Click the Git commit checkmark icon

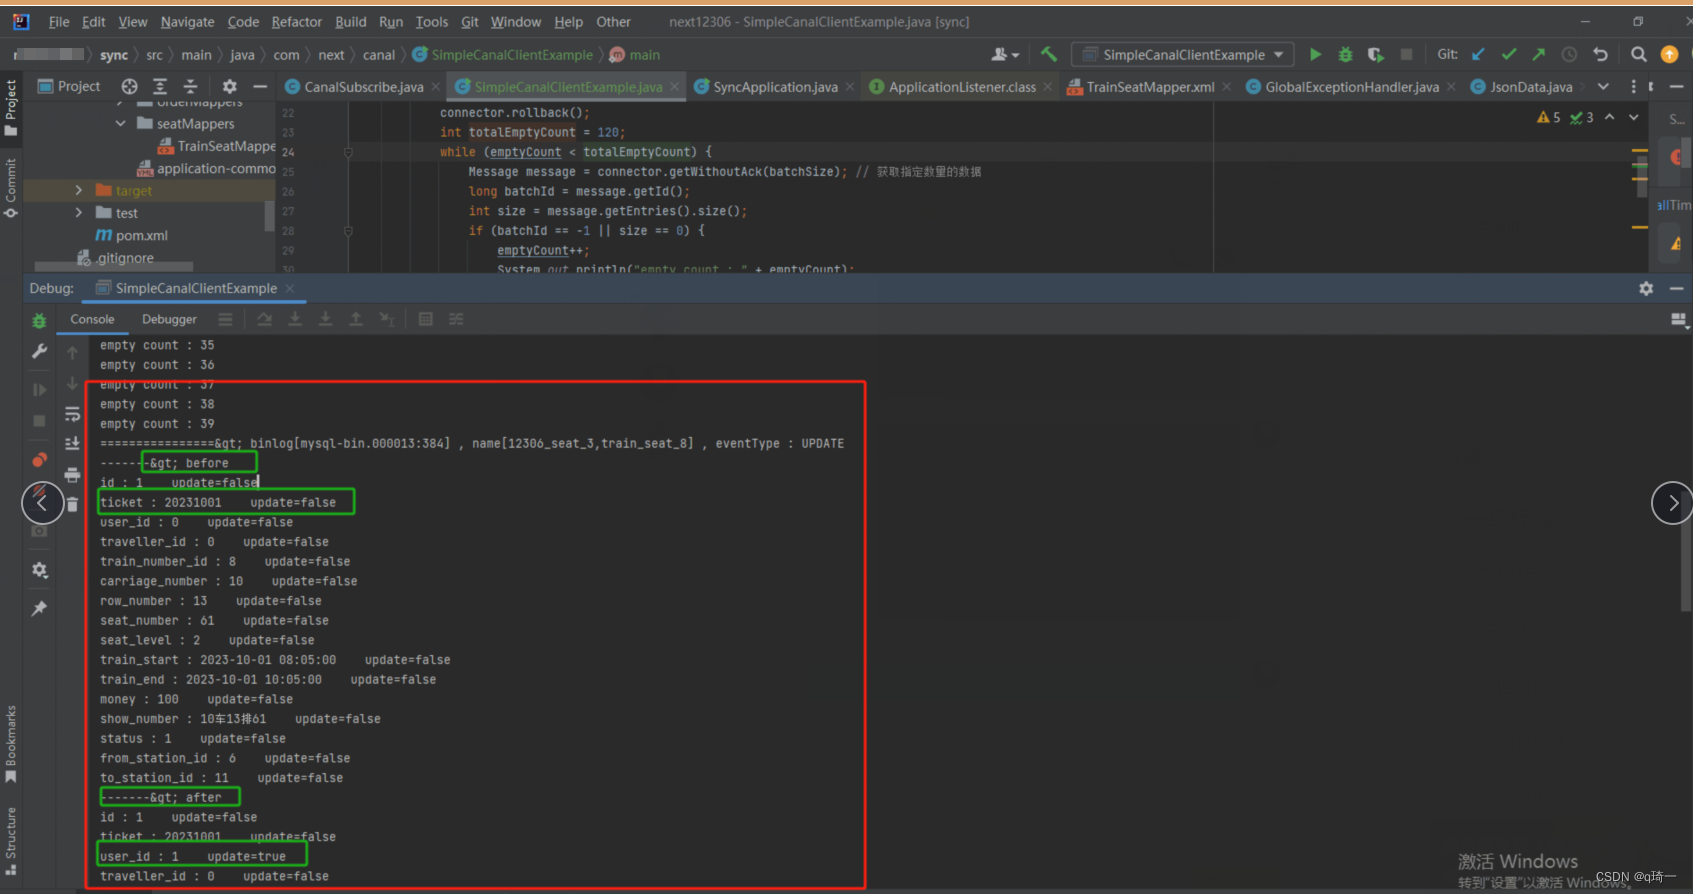(x=1509, y=54)
